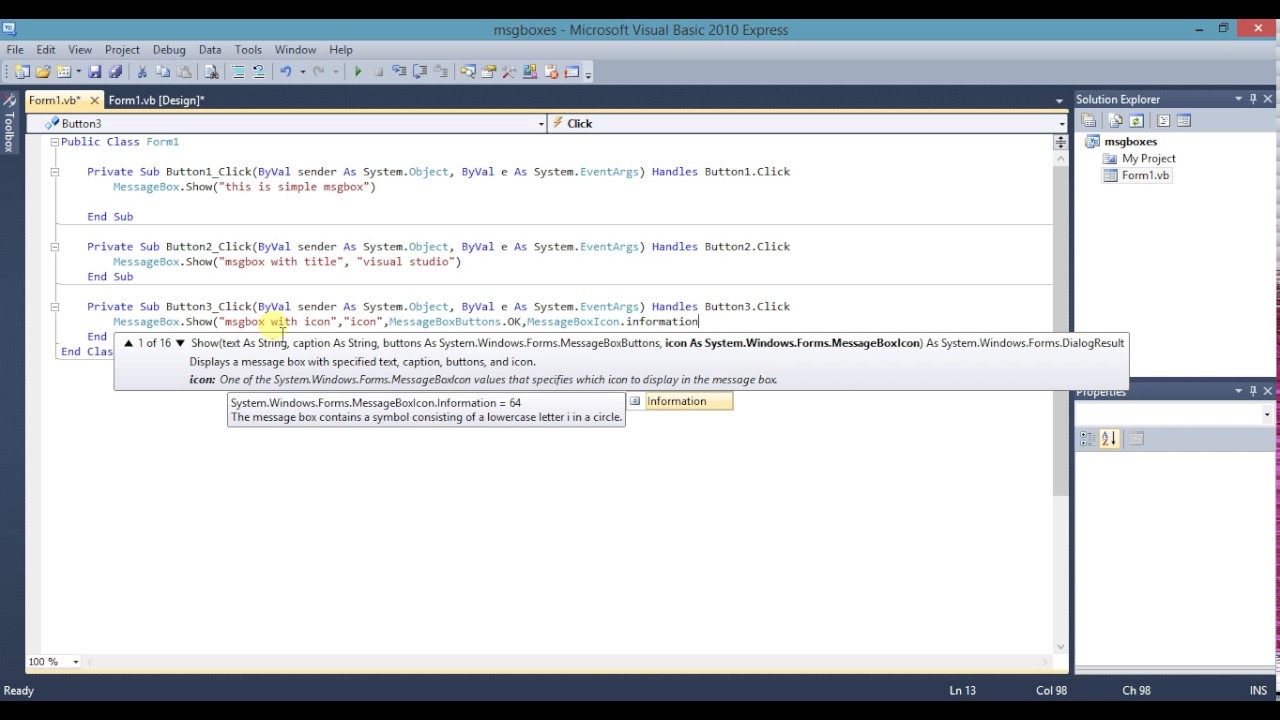The height and width of the screenshot is (720, 1280).
Task: Click Show All Files in Solution Explorer
Action: 1115,121
